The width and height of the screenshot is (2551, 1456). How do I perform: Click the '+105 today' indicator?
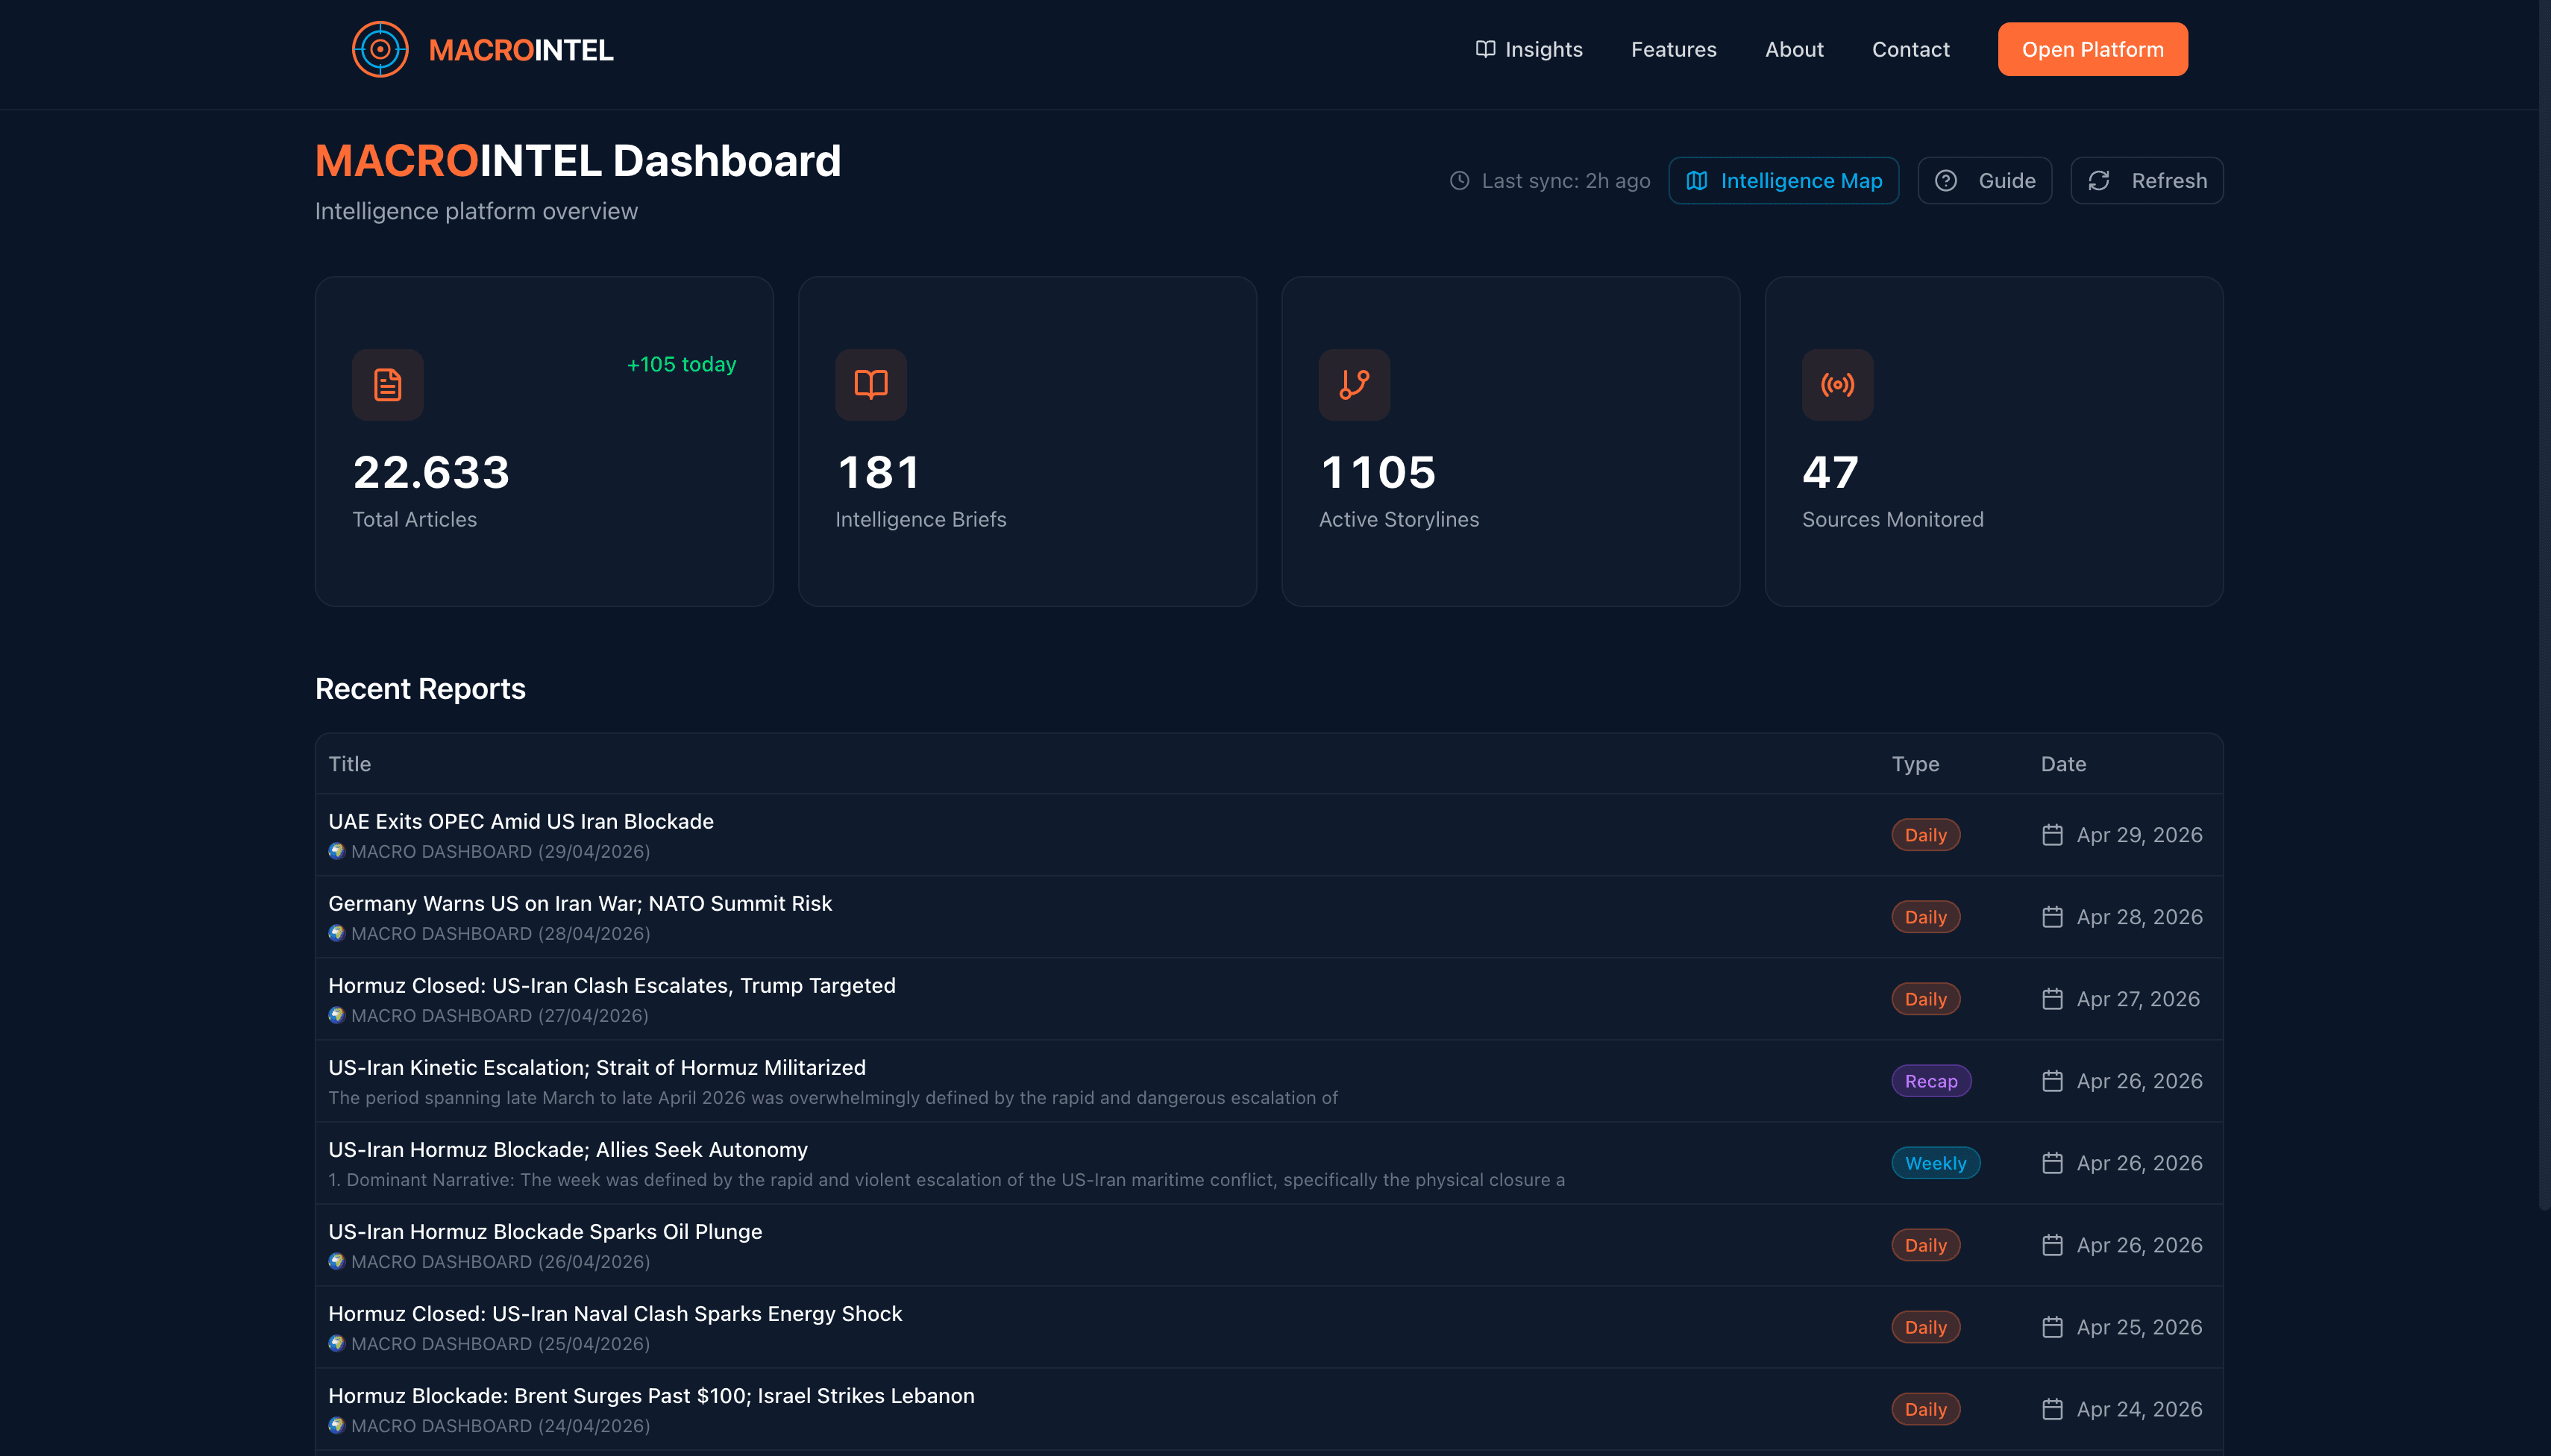point(681,364)
